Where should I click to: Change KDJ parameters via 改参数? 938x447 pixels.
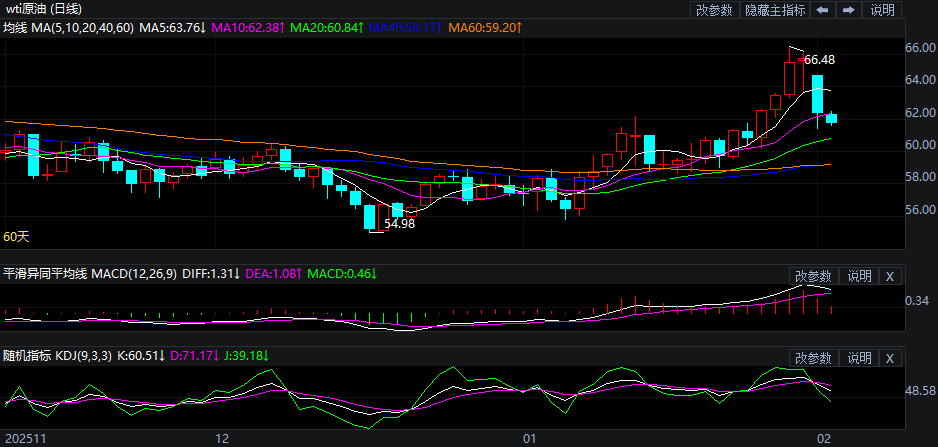click(x=813, y=358)
